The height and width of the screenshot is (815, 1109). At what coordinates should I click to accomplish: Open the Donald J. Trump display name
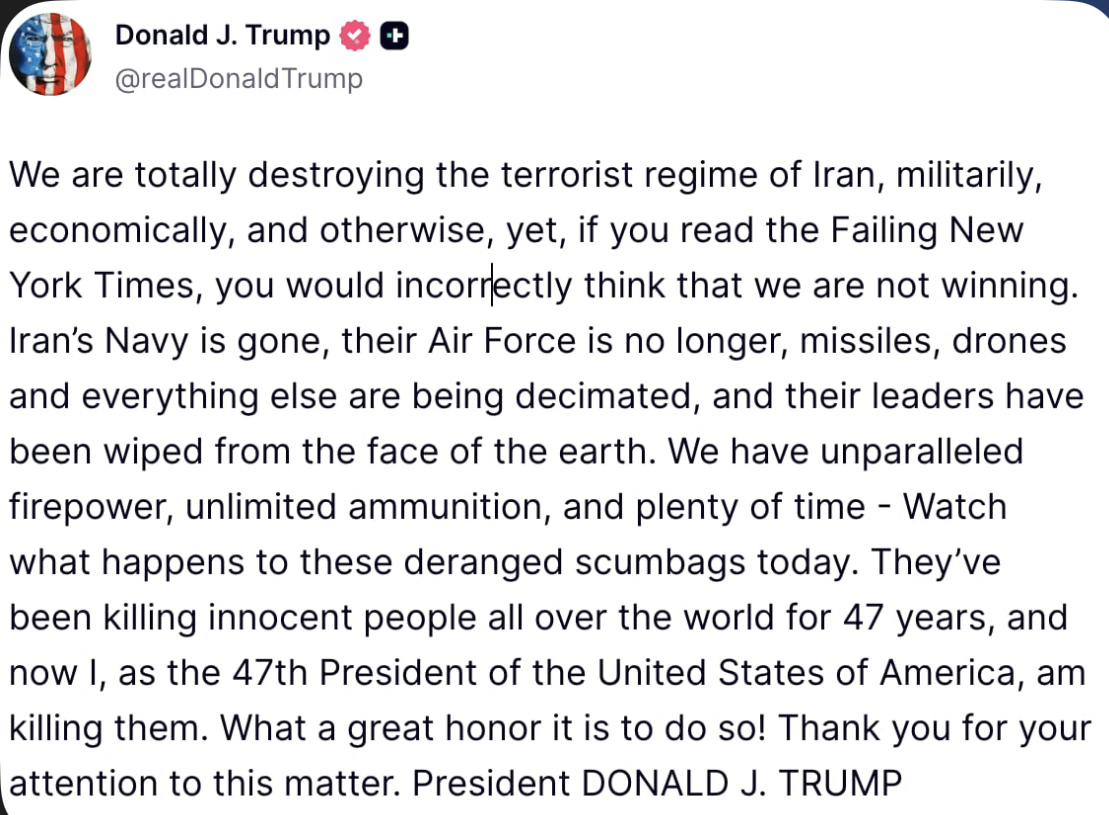(222, 36)
